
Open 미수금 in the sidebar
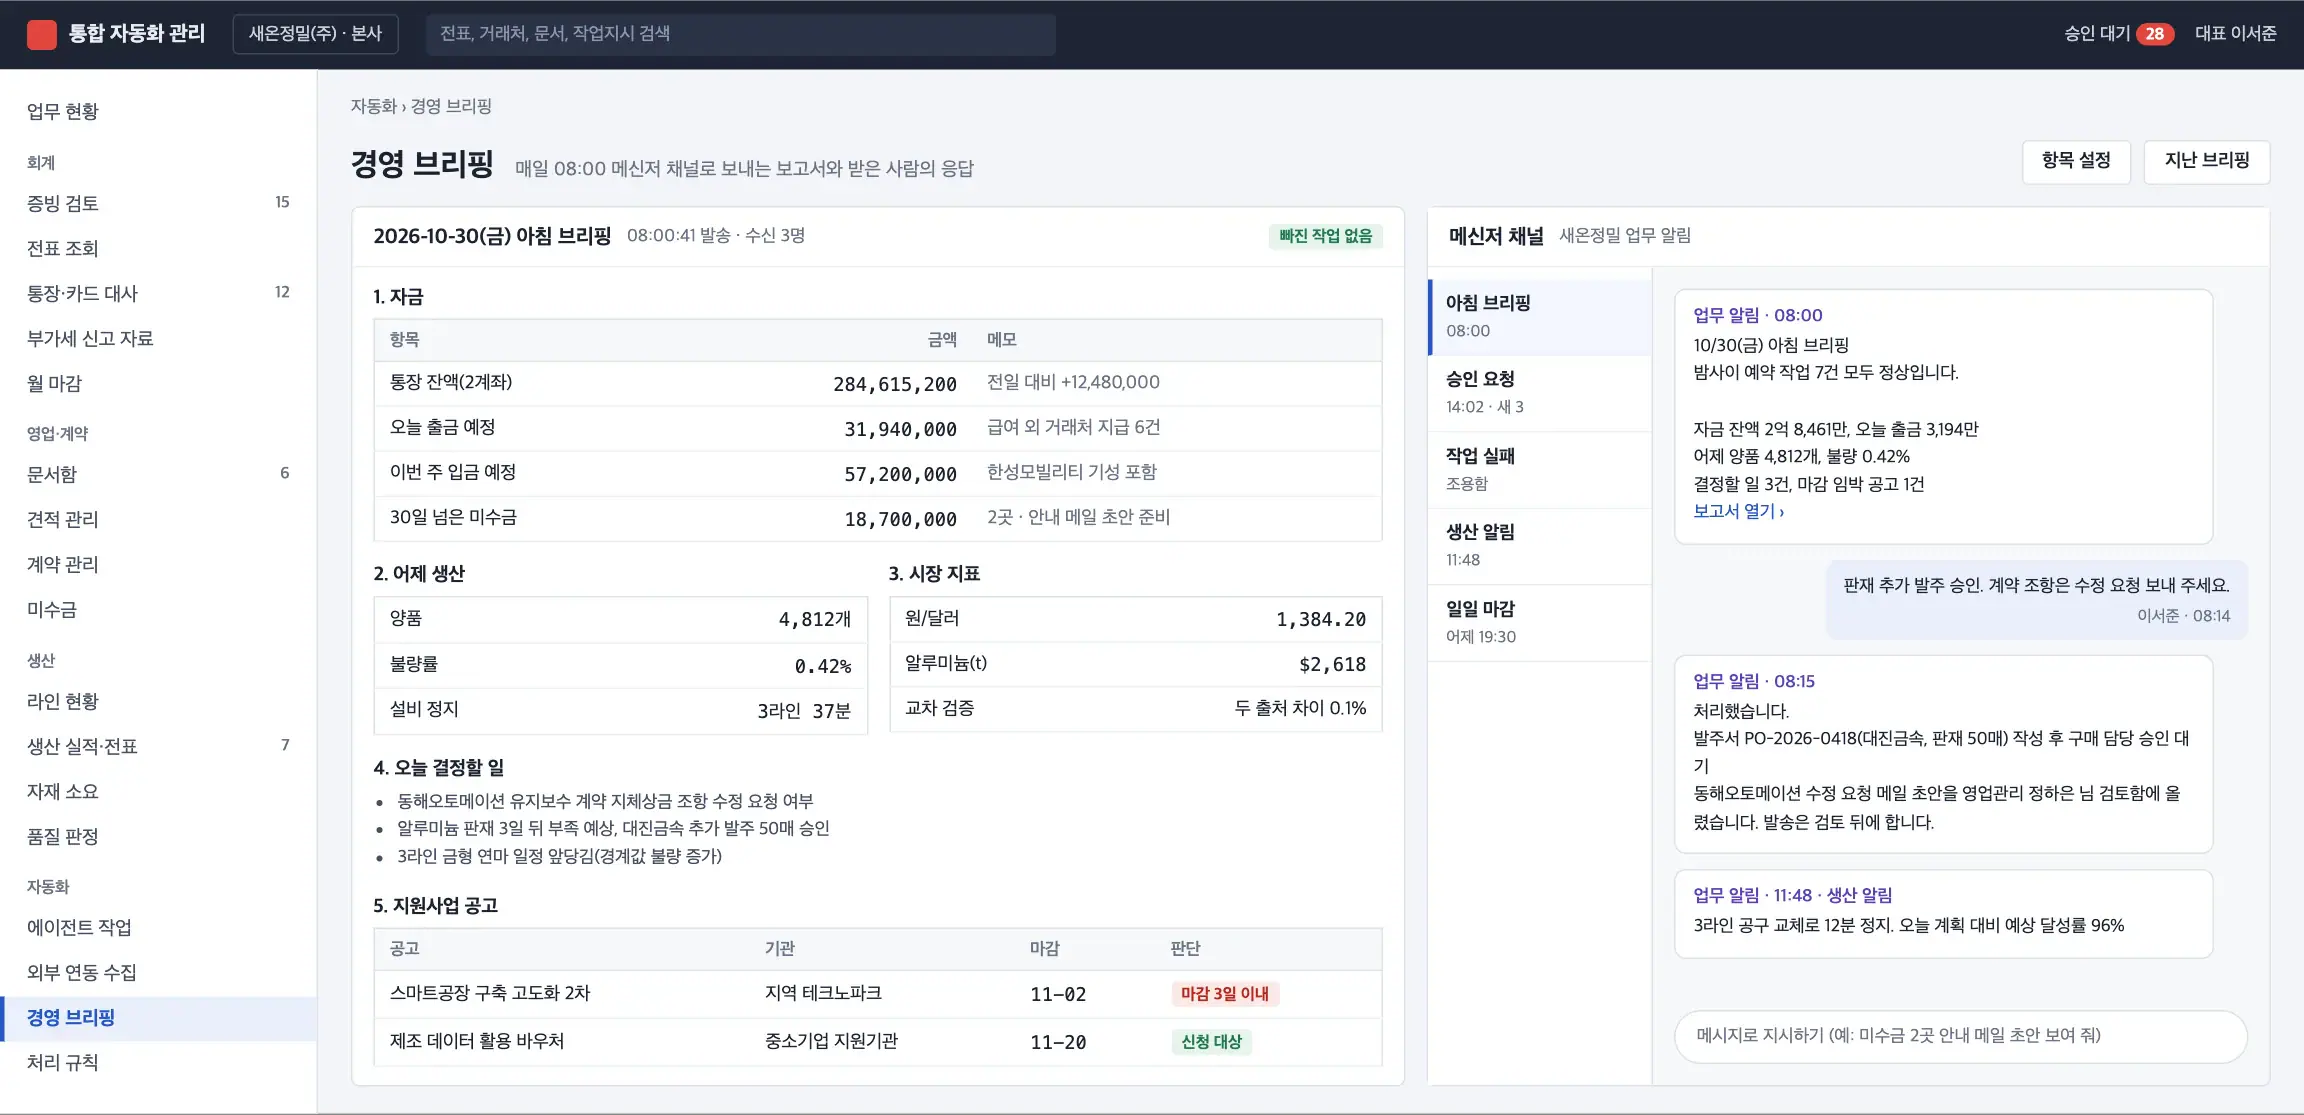(x=158, y=609)
